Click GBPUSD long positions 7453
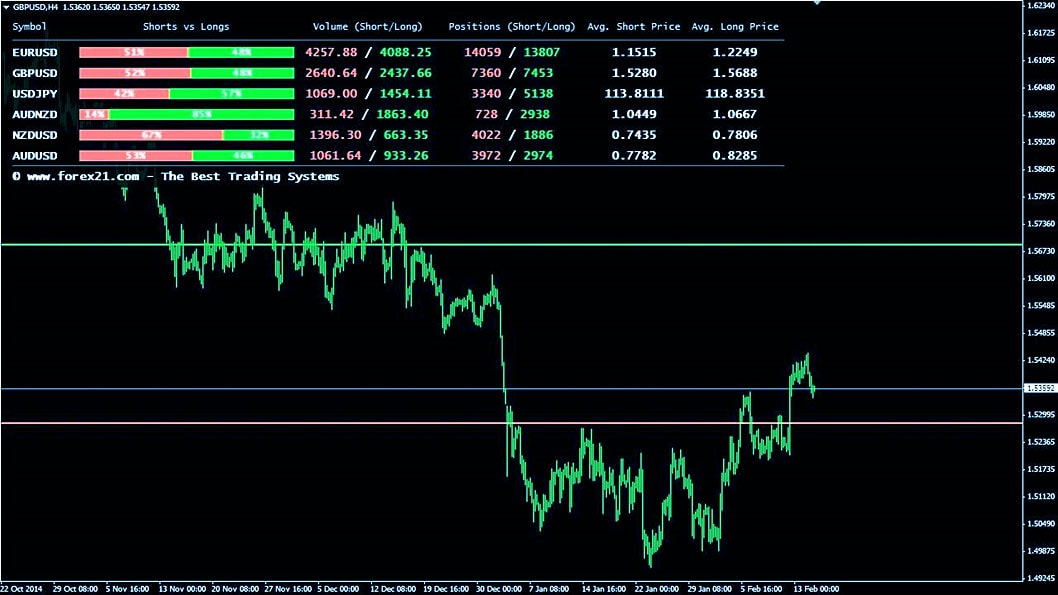This screenshot has width=1058, height=595. (538, 73)
